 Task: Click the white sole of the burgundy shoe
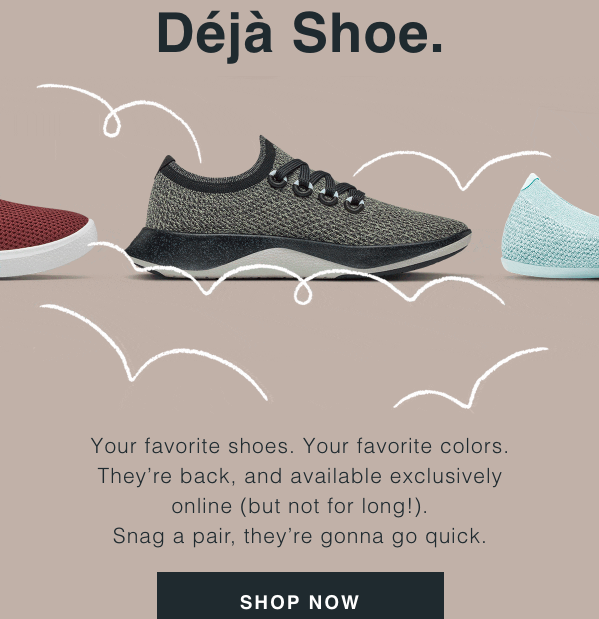tap(49, 255)
